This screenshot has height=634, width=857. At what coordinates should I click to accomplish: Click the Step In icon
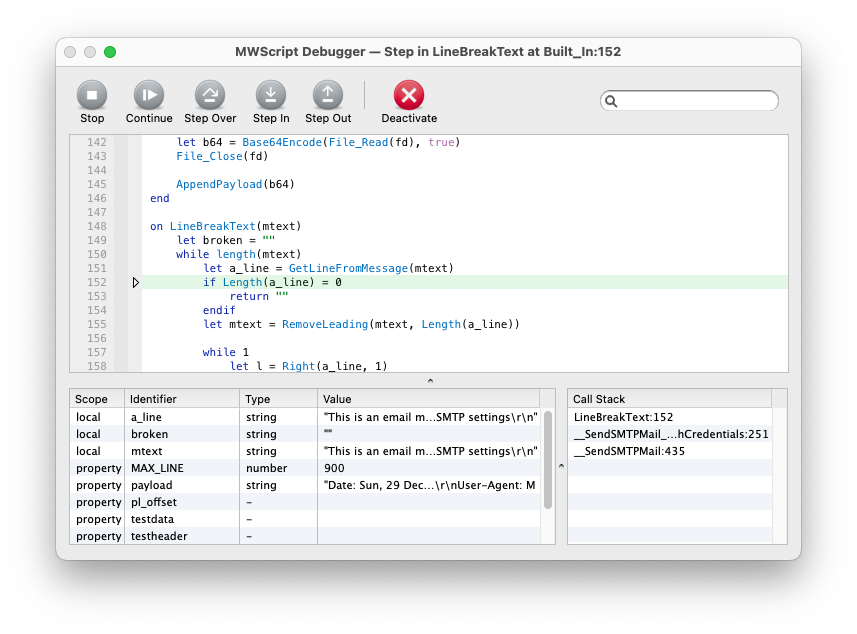pyautogui.click(x=271, y=96)
